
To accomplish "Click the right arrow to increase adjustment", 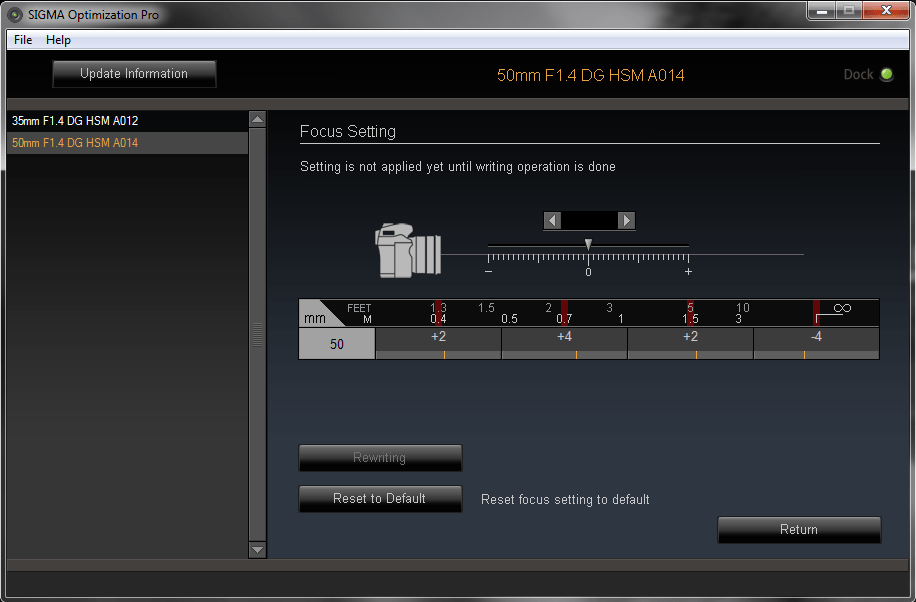I will 626,220.
